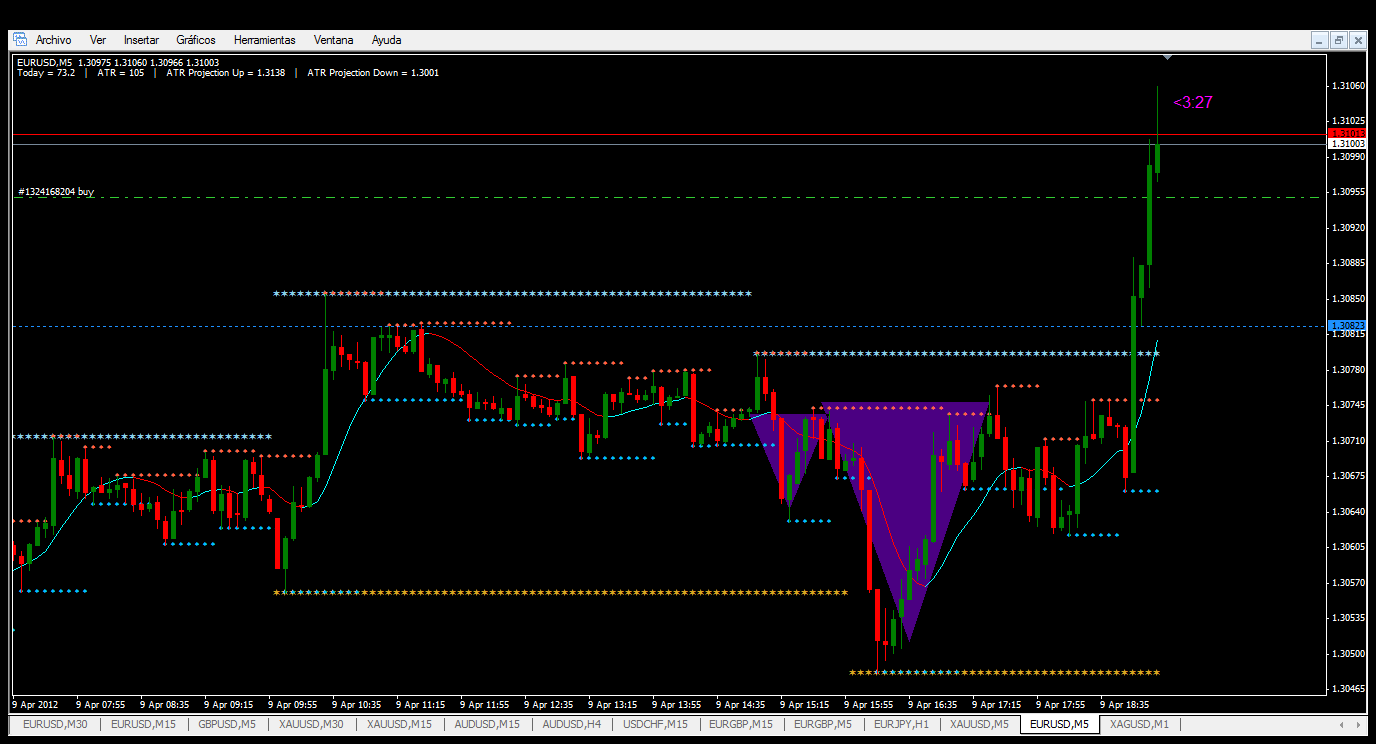Restore the inner chart window
This screenshot has height=744, width=1376.
pos(1338,40)
